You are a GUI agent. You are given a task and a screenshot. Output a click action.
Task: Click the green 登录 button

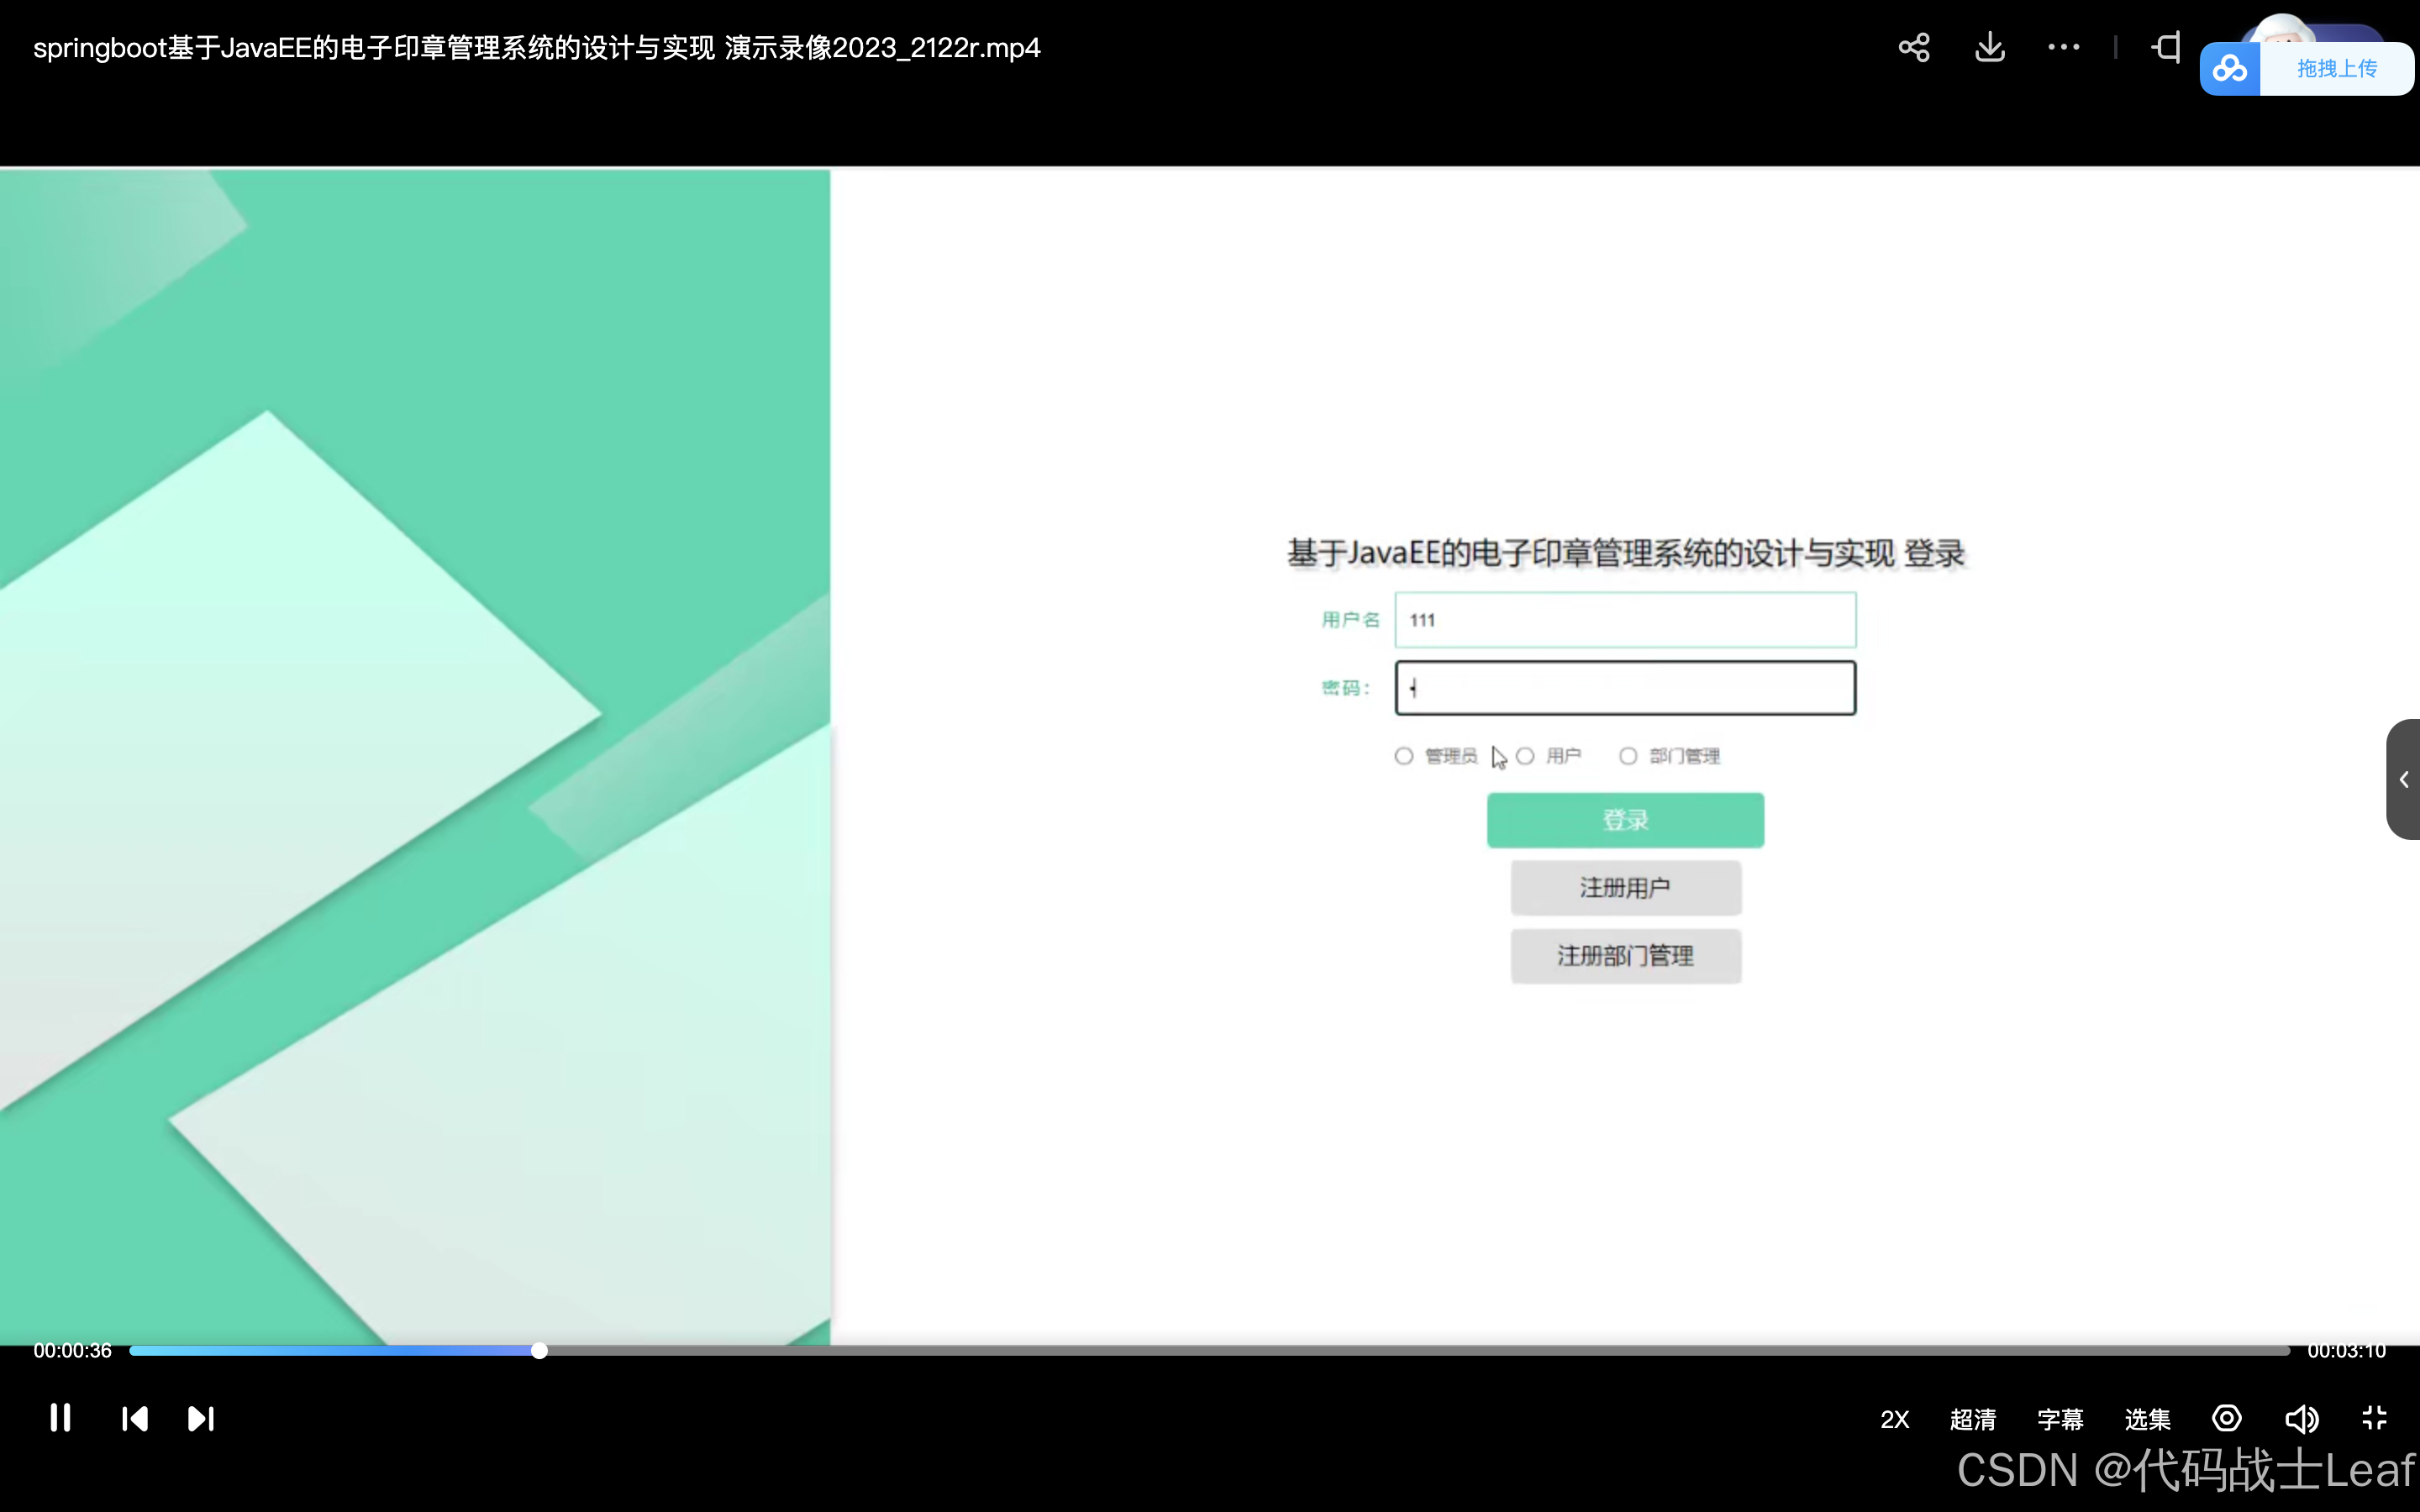coord(1625,820)
